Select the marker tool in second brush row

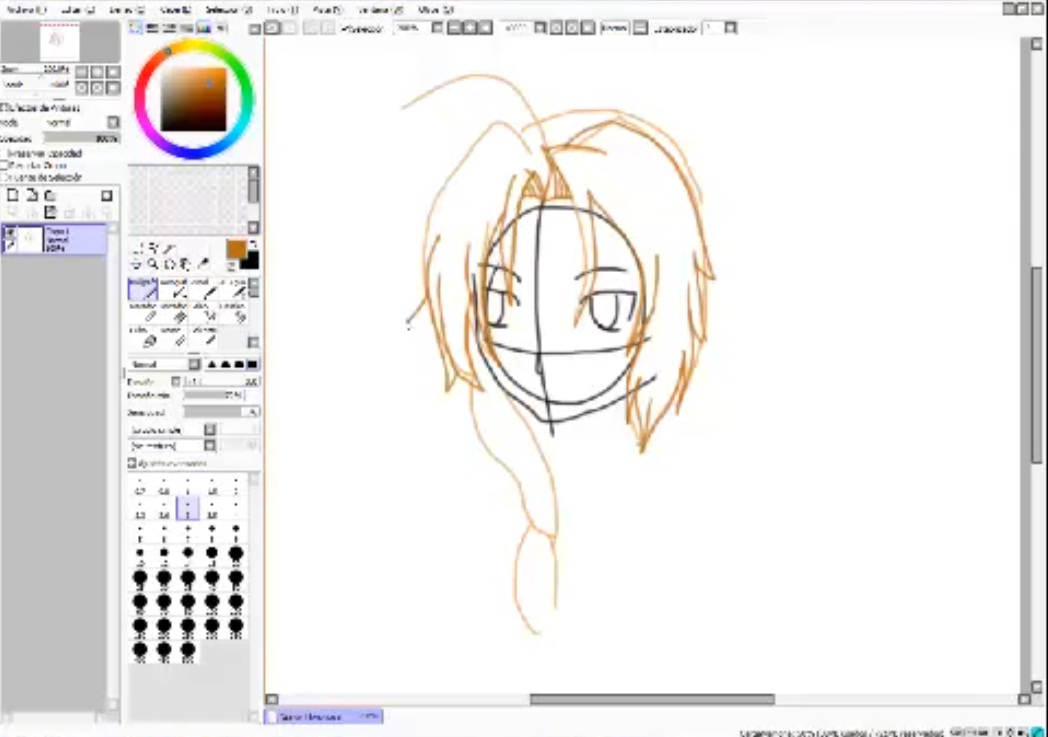coord(142,314)
